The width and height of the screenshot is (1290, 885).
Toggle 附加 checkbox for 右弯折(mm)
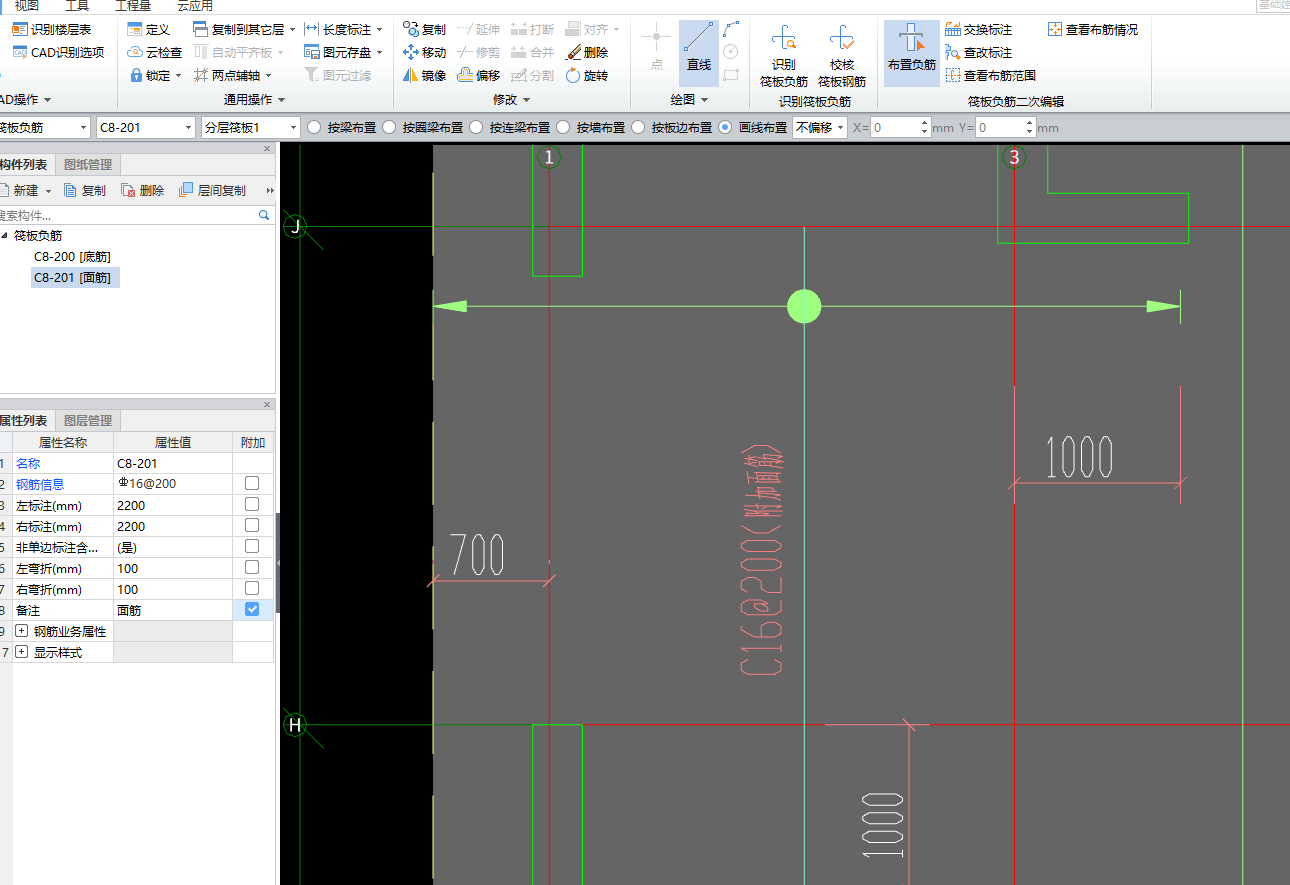coord(252,588)
